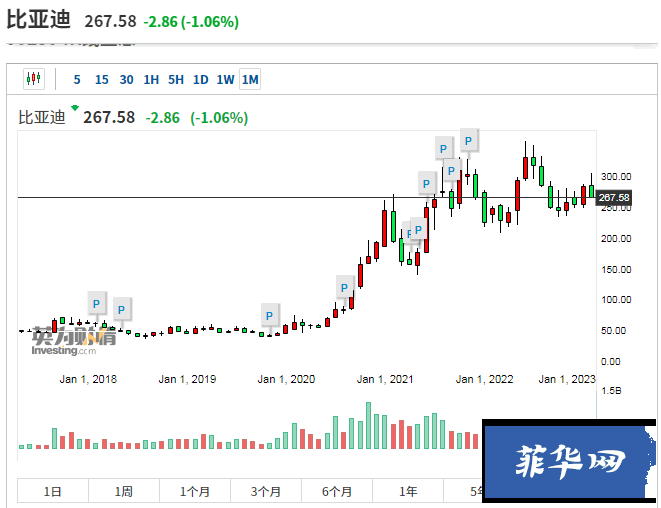Switch to the 1H interval
This screenshot has width=661, height=508.
151,79
